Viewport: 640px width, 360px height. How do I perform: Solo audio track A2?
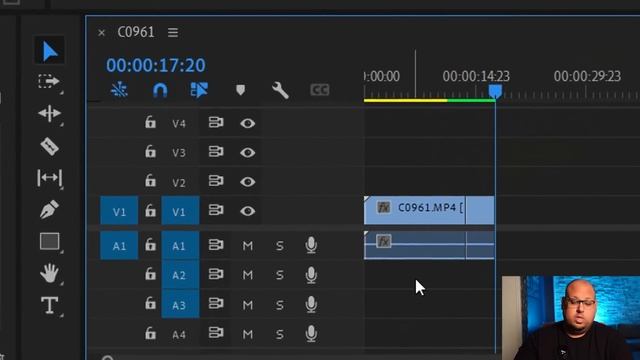pos(280,275)
